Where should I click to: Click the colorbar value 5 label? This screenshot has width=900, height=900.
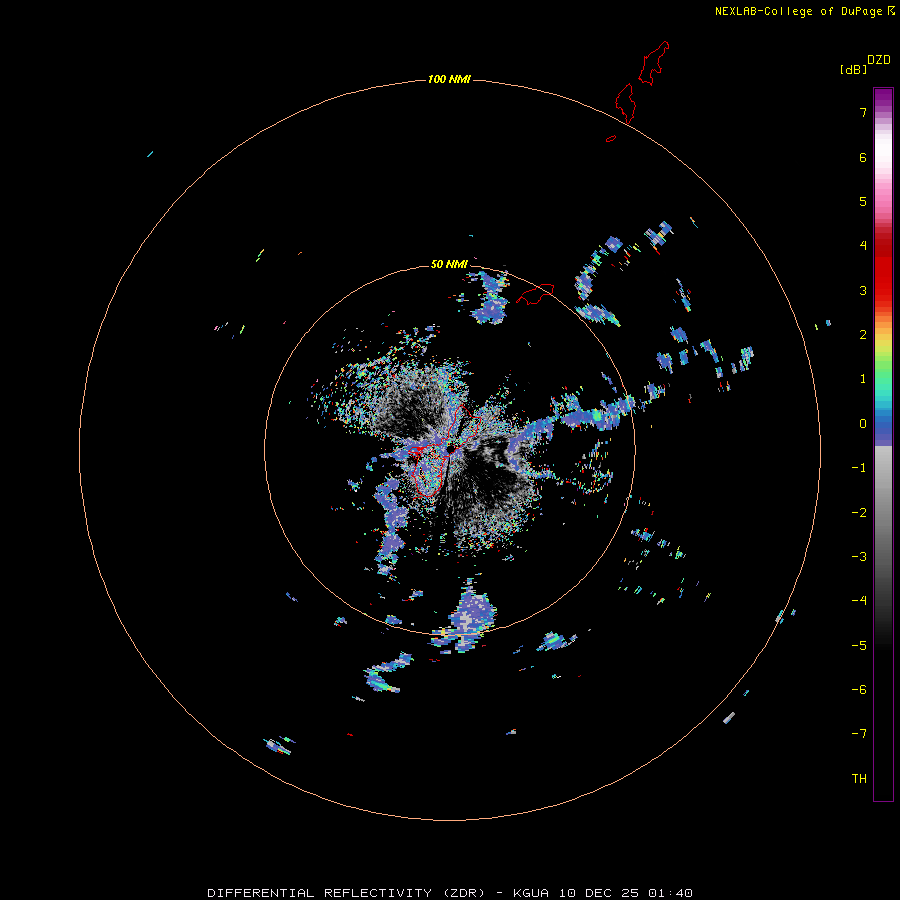(863, 201)
